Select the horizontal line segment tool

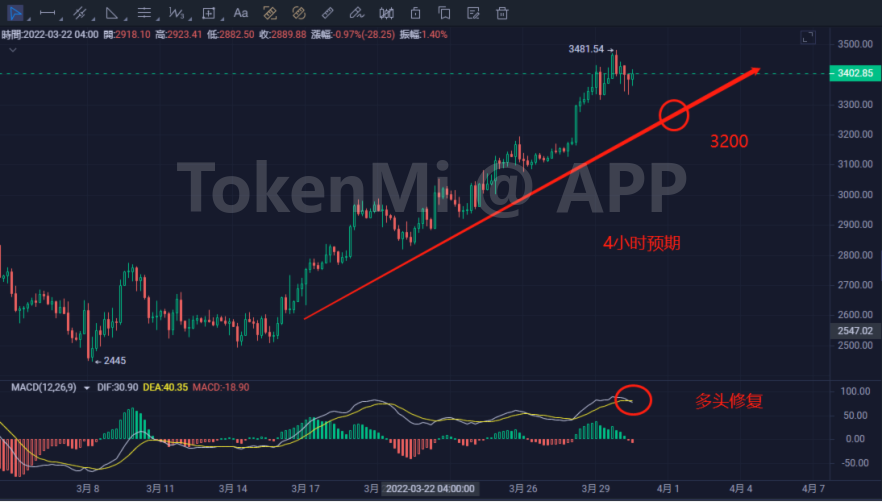(x=47, y=12)
